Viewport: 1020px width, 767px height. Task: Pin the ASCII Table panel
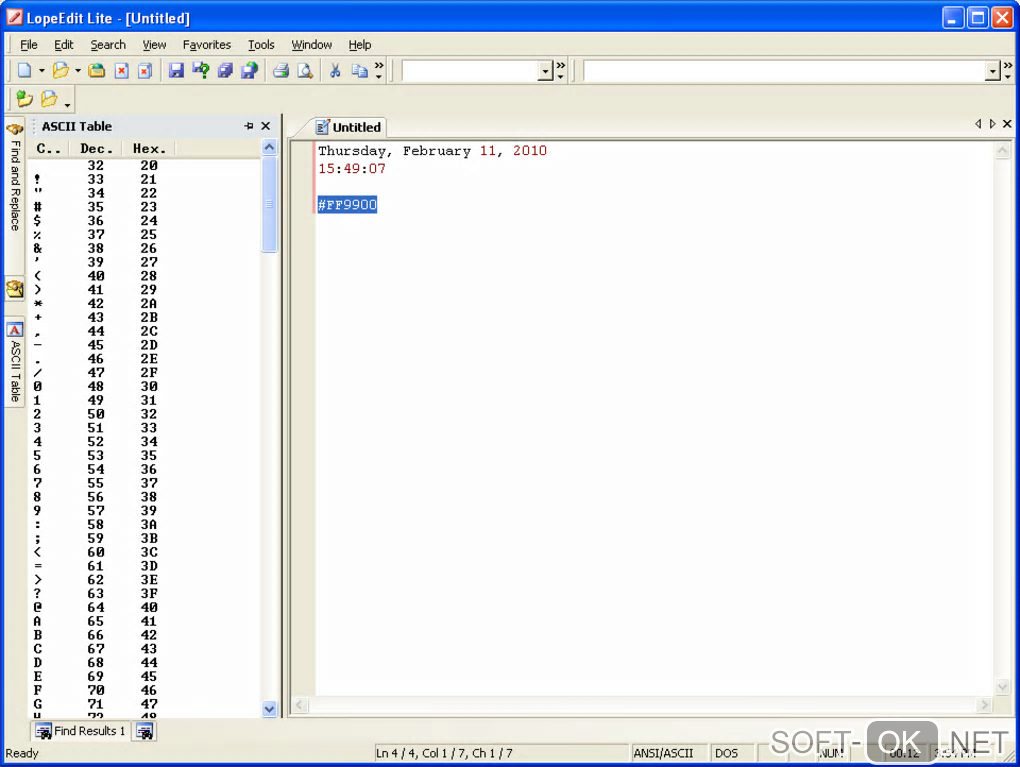[x=248, y=126]
